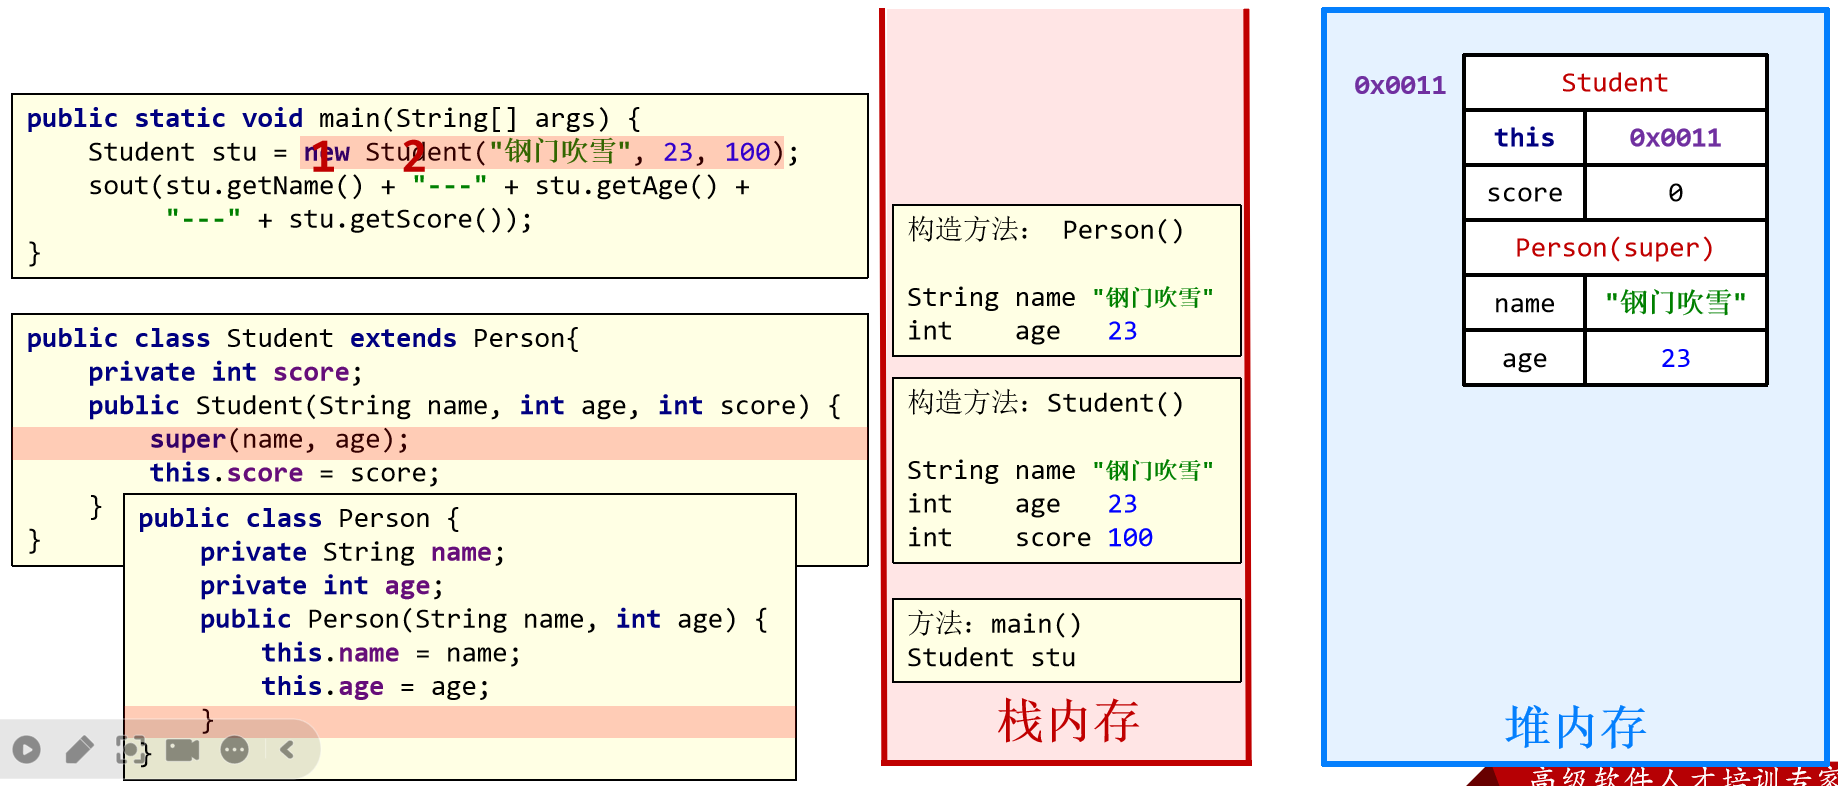The height and width of the screenshot is (786, 1838).
Task: Click the score value 0 in heap table
Action: pyautogui.click(x=1675, y=192)
